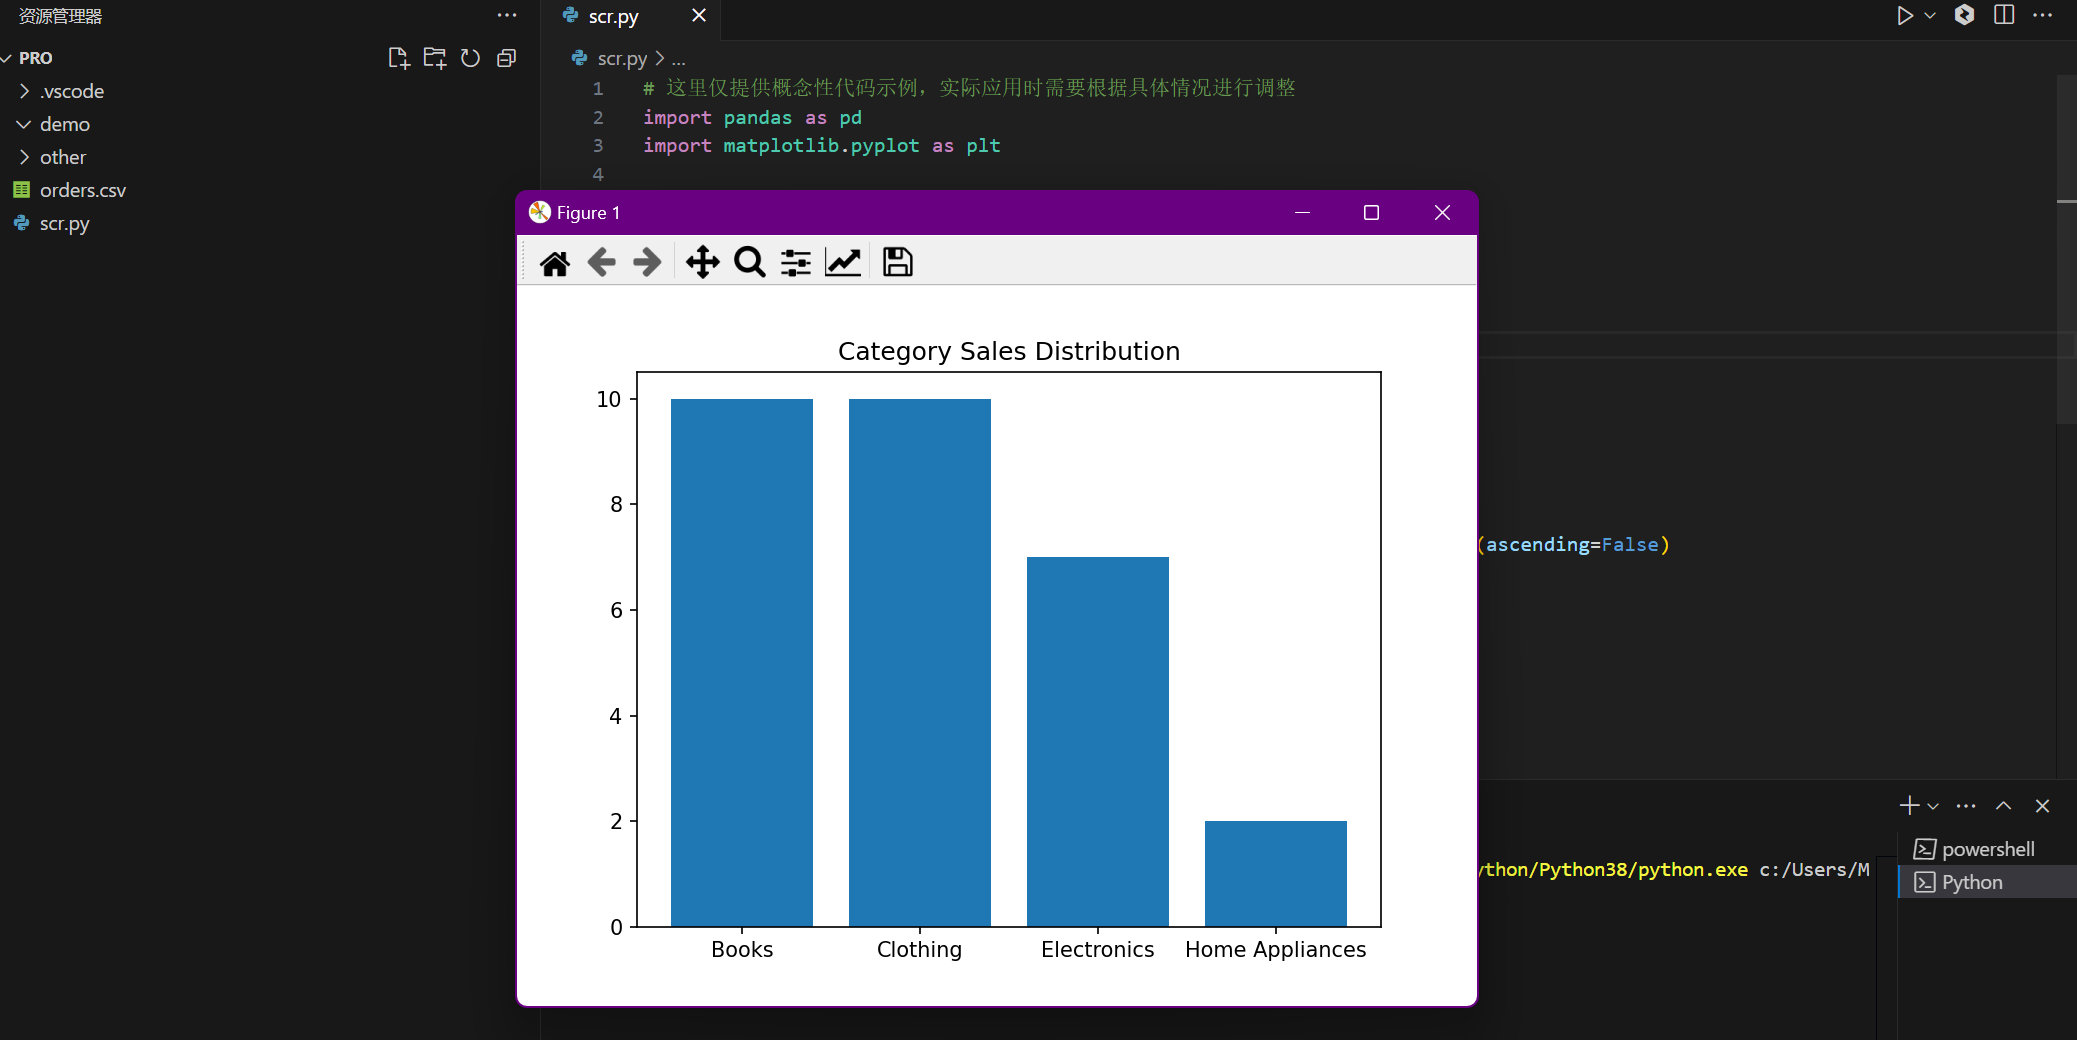Close the scr.py editor tab
This screenshot has height=1040, width=2077.
point(699,15)
